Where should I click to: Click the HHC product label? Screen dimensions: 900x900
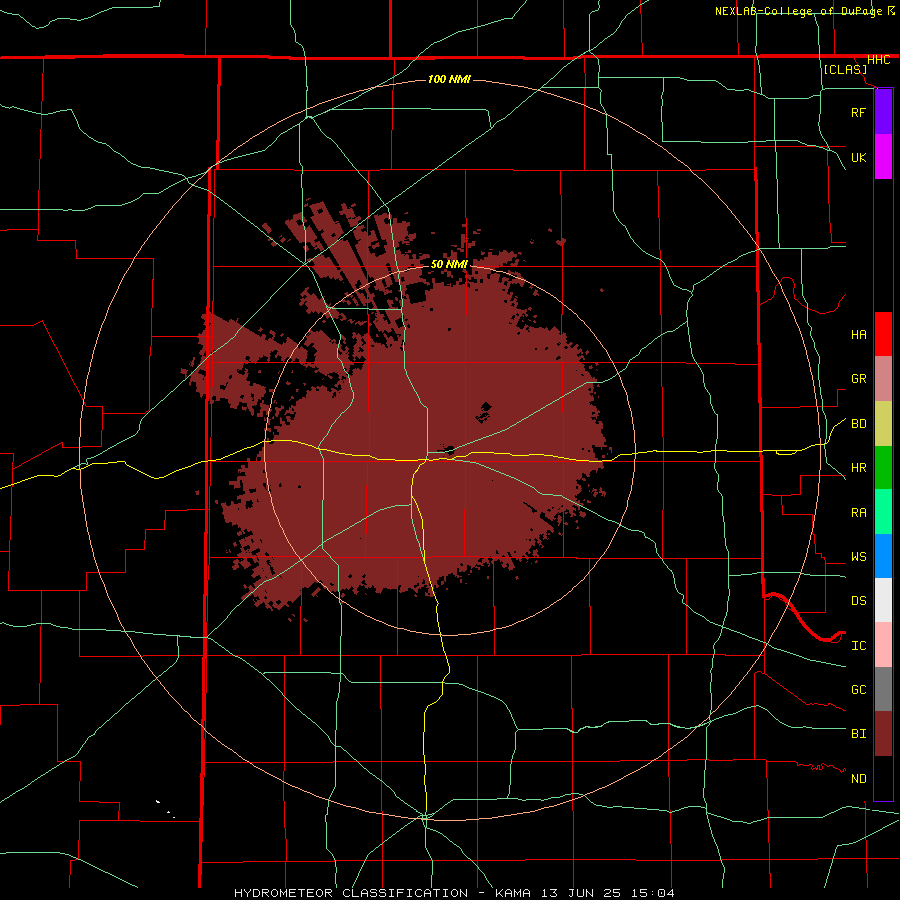tap(878, 60)
